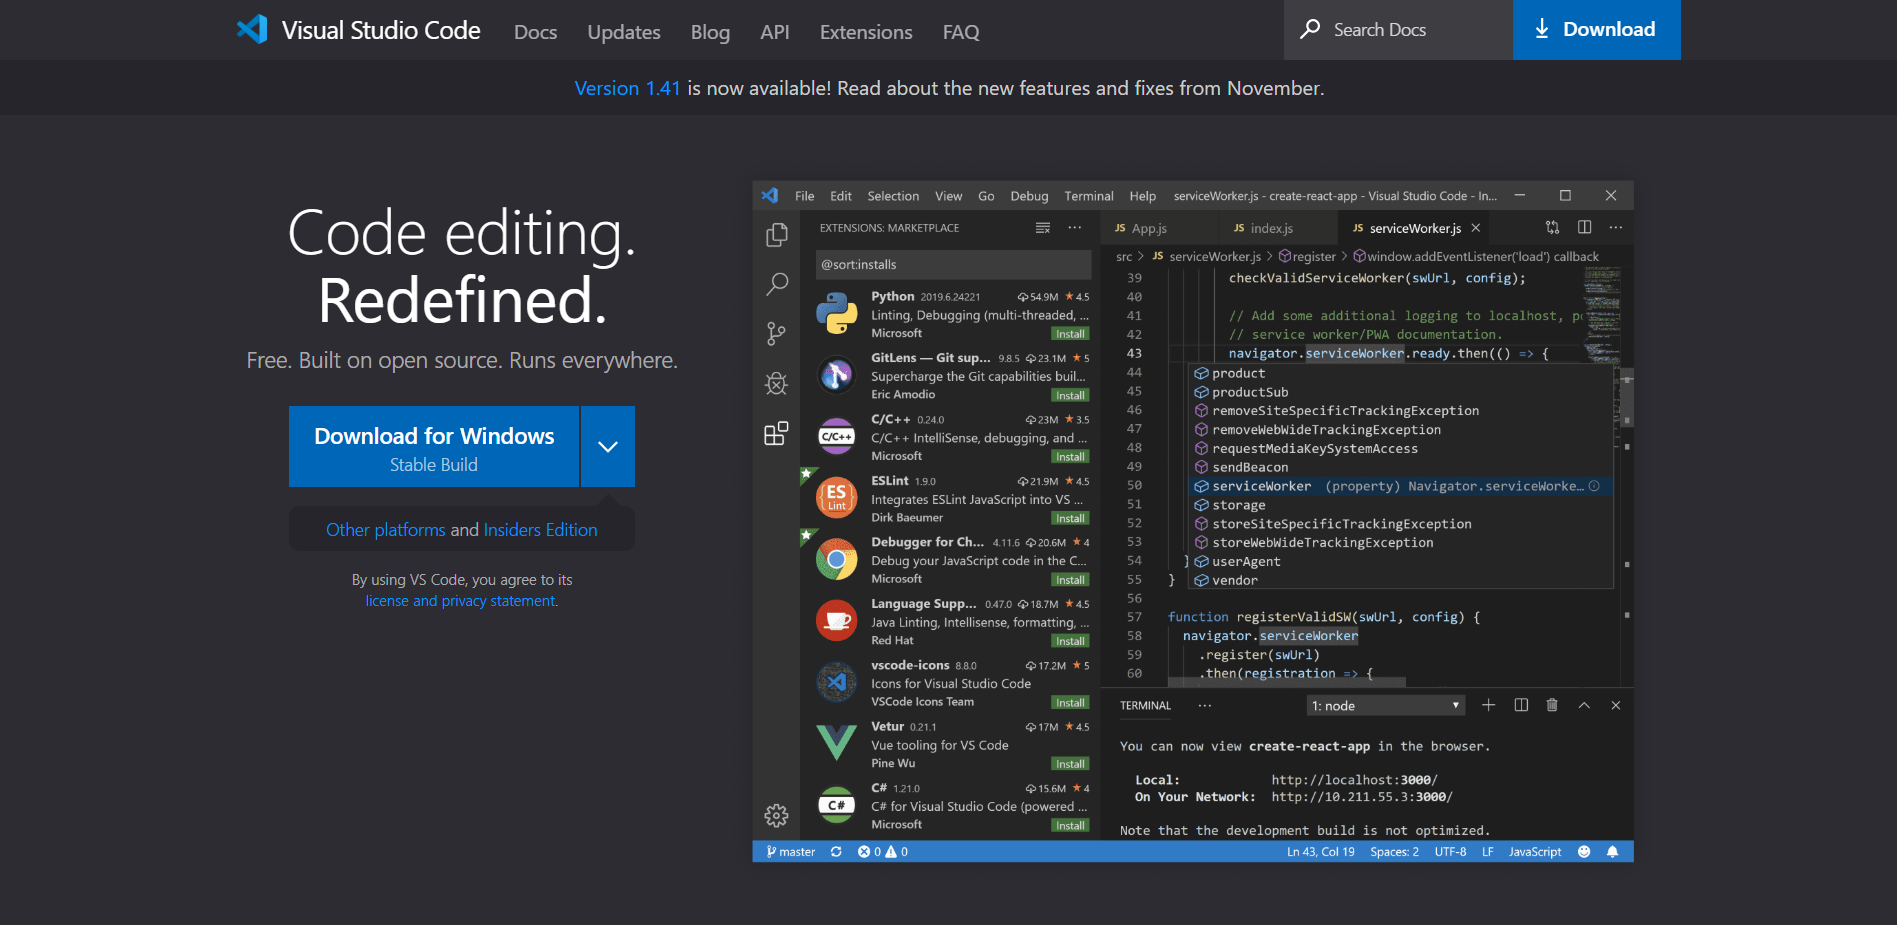Click the trash icon in terminal panel
Screen dimensions: 1897x925
1552,705
